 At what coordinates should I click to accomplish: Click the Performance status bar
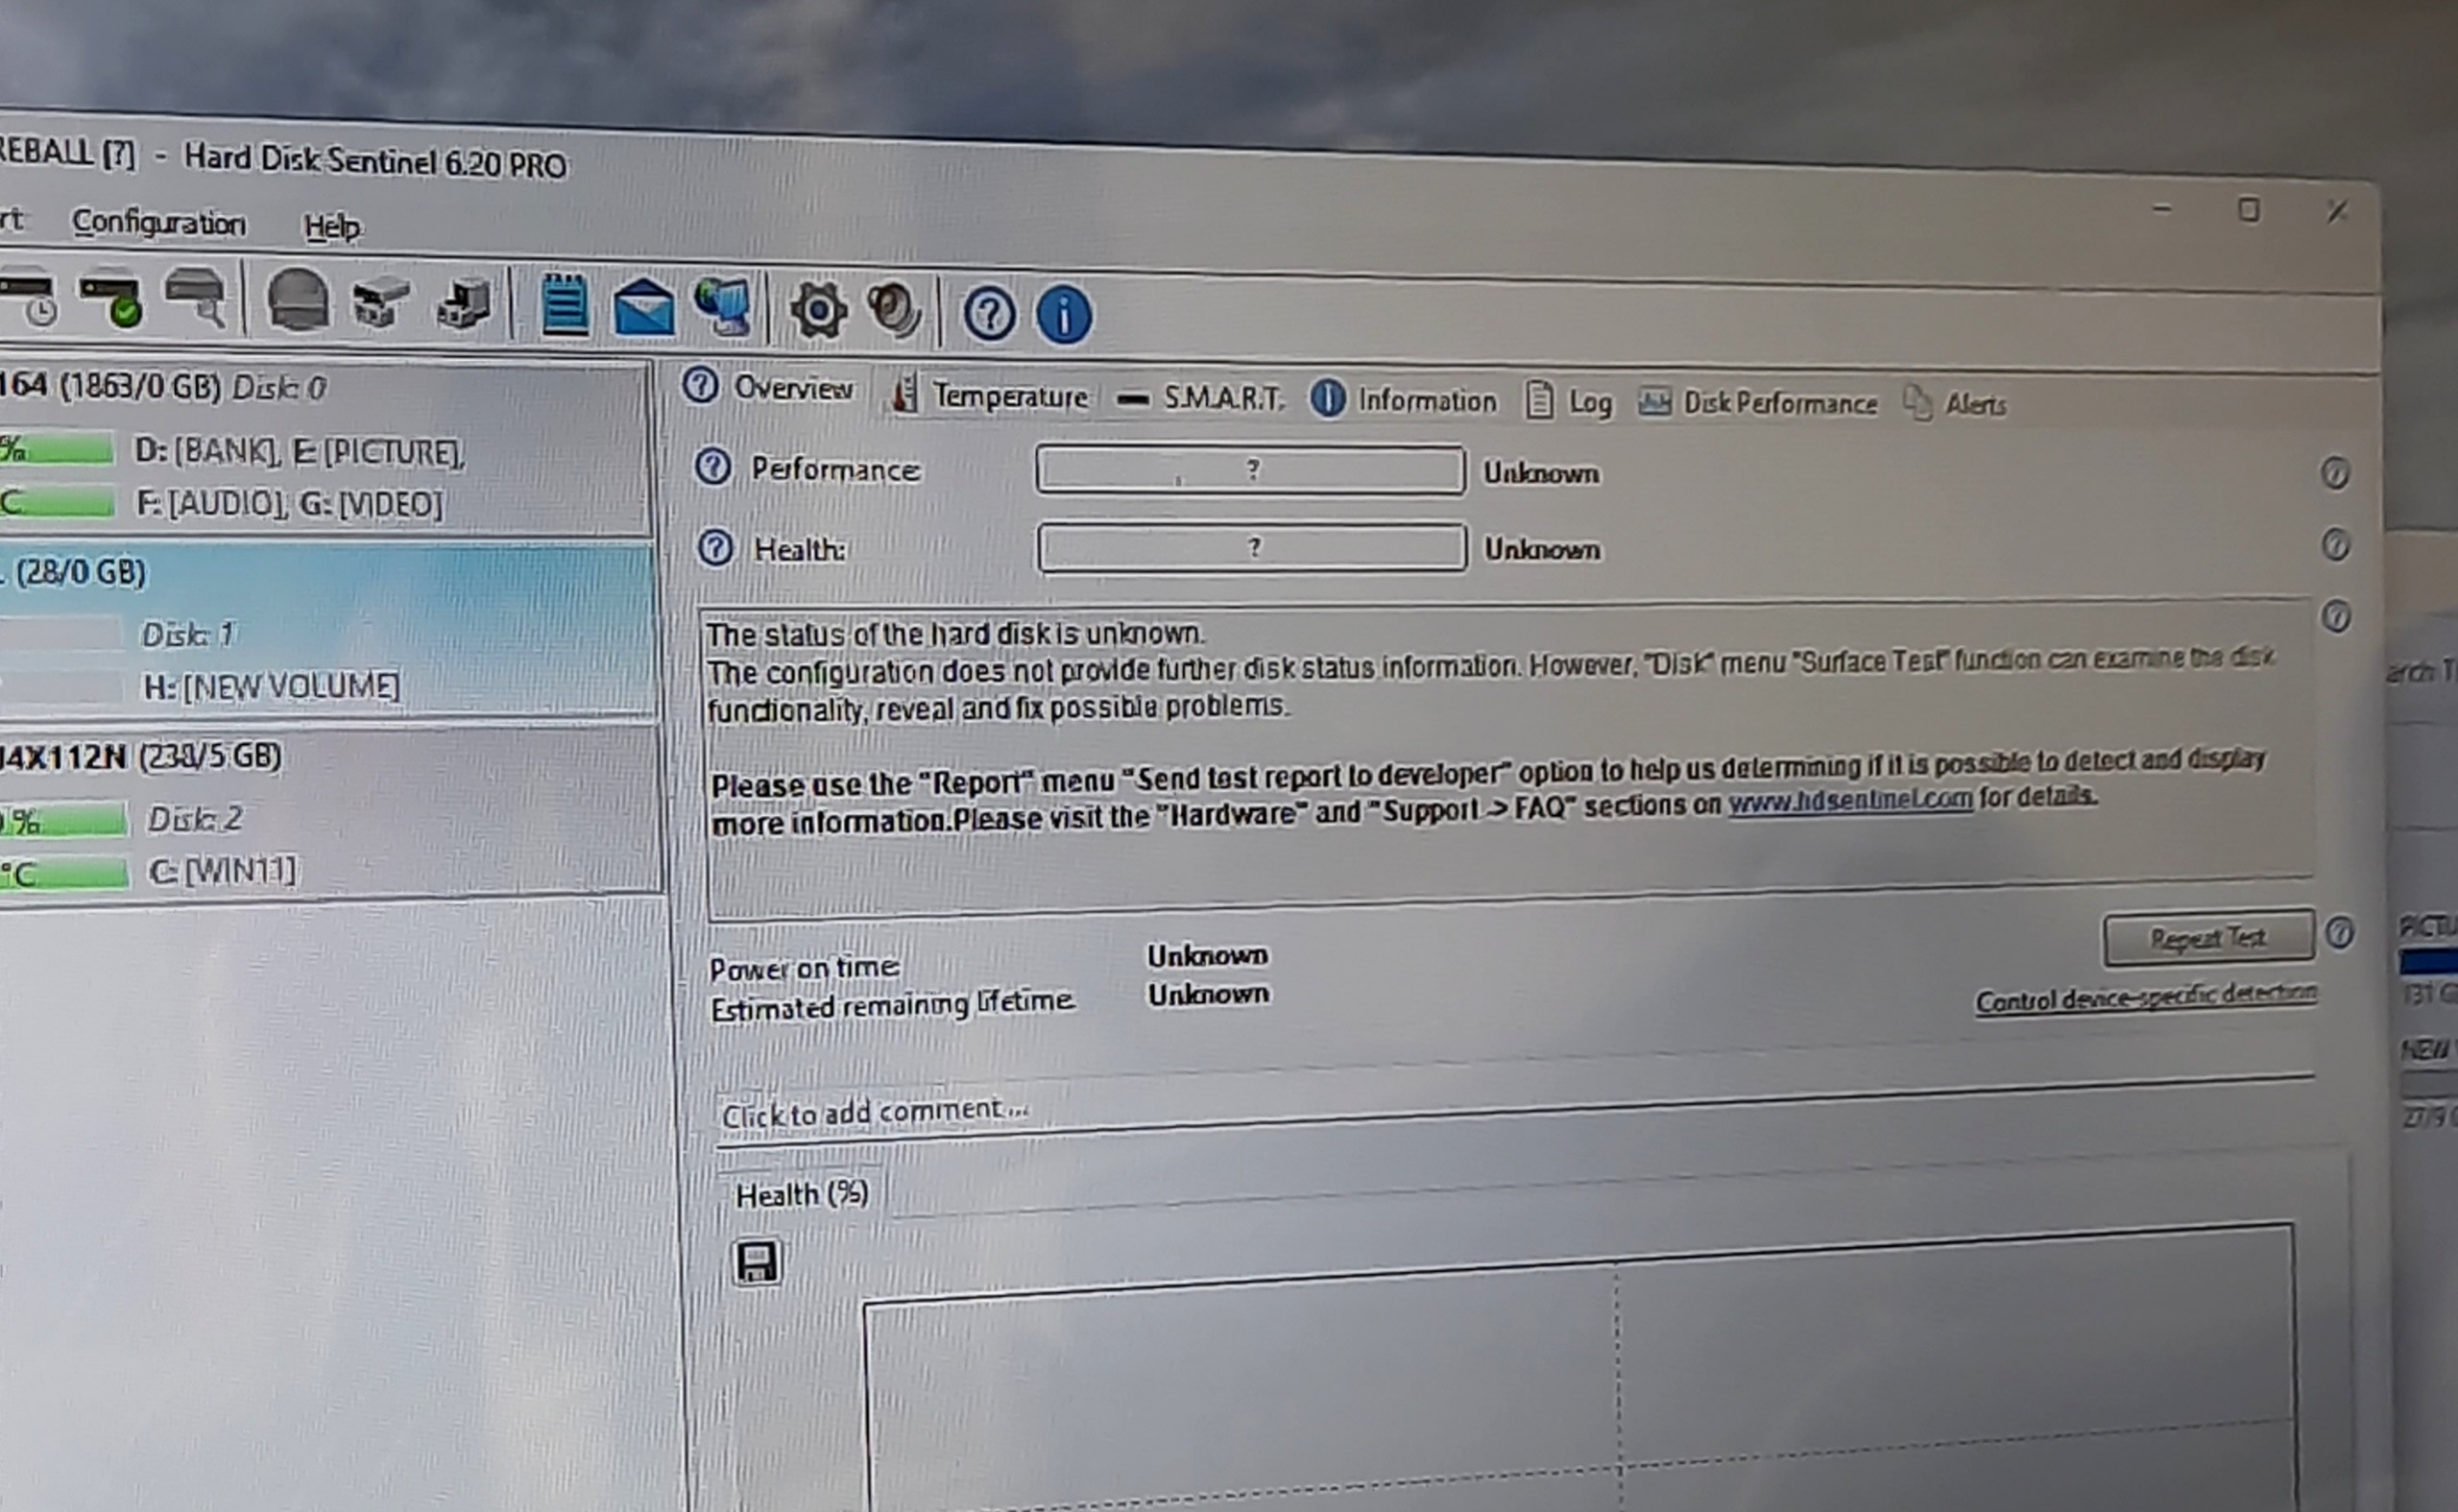point(1251,469)
